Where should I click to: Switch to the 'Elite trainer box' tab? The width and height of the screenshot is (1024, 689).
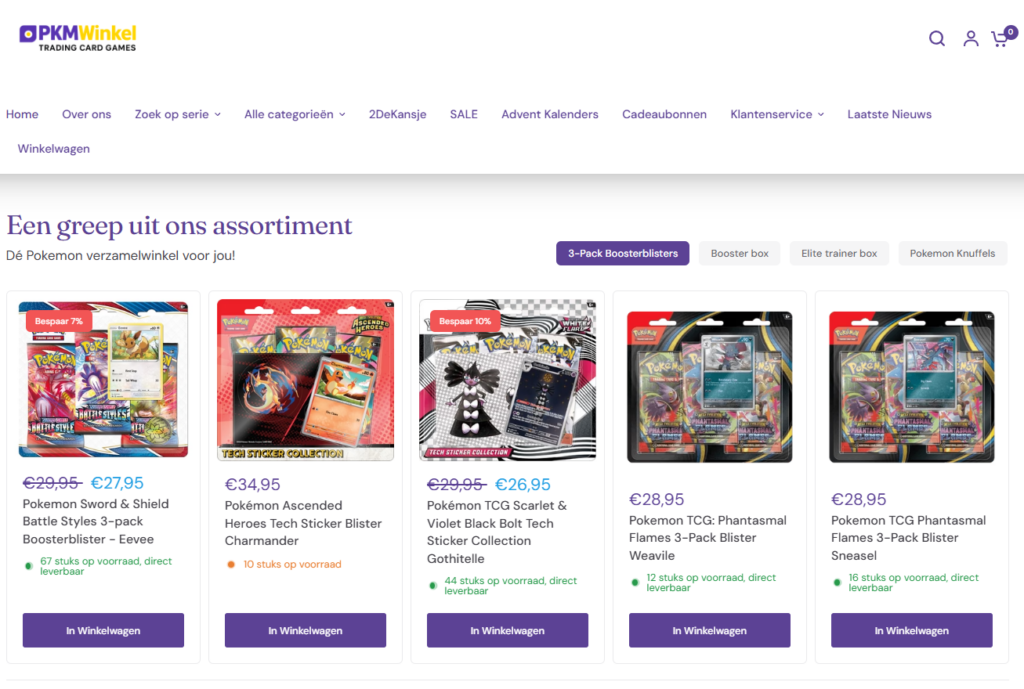(x=839, y=253)
